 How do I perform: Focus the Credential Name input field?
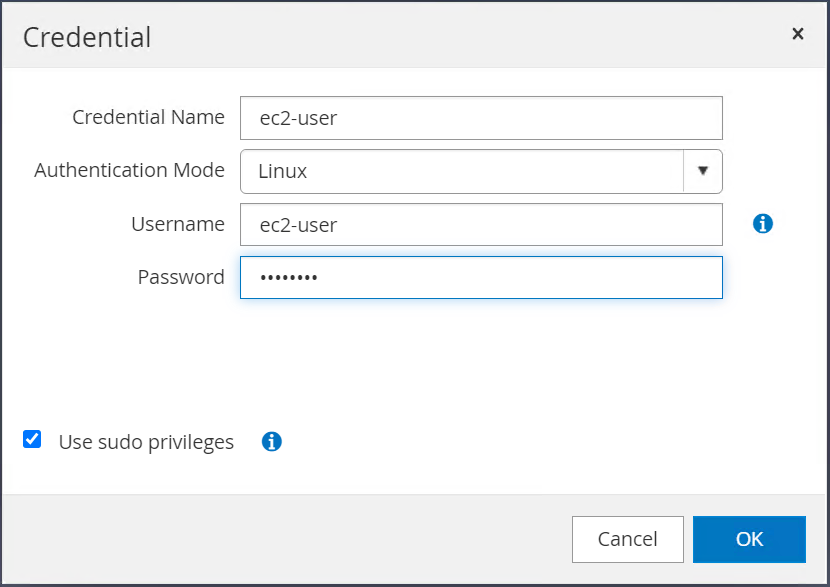coord(481,118)
